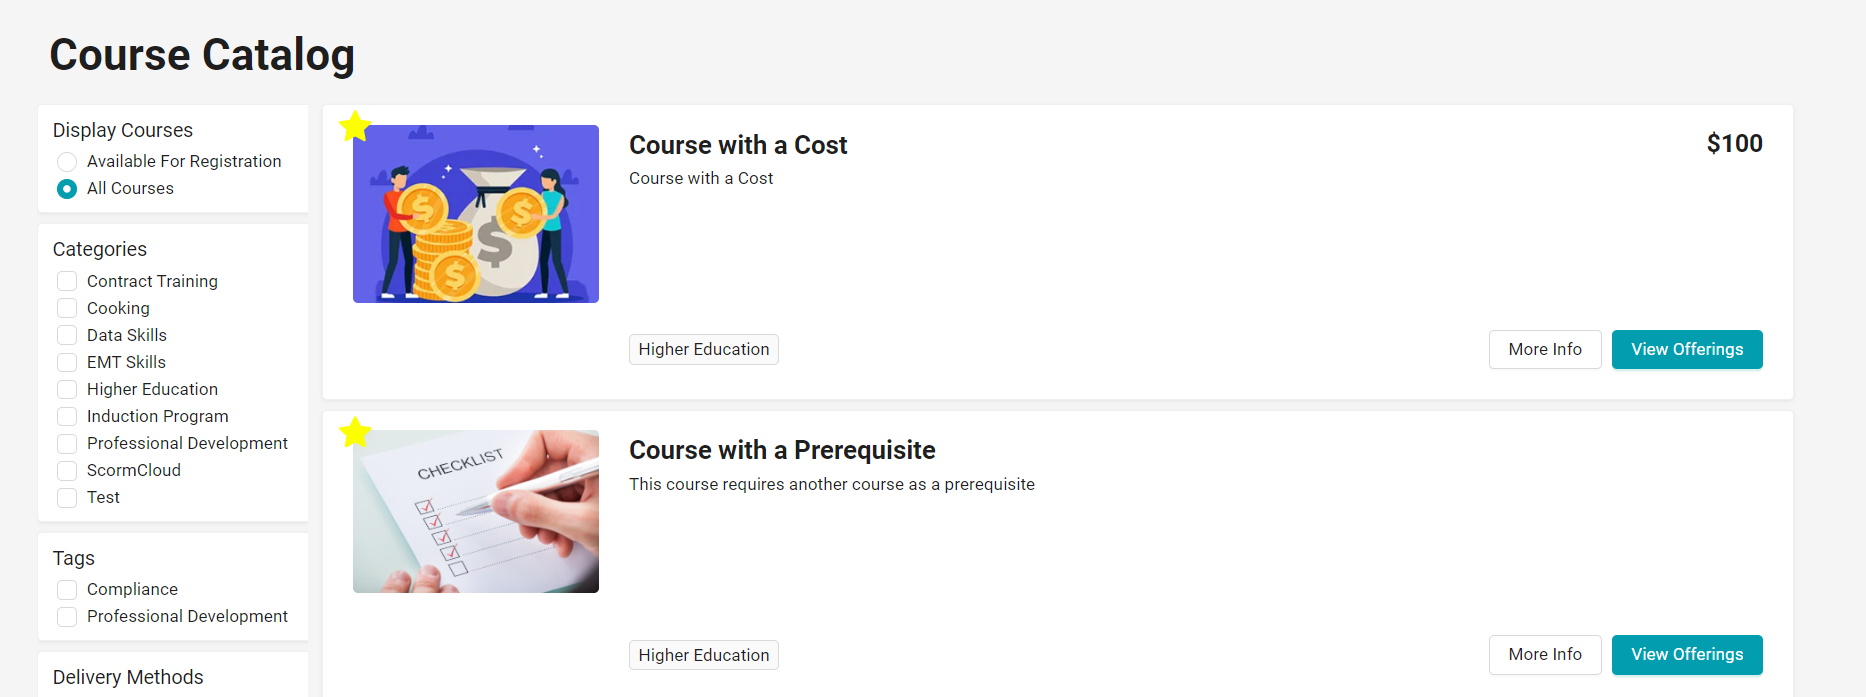Click More Info for Course with a Cost
Viewport: 1866px width, 697px height.
tap(1545, 349)
